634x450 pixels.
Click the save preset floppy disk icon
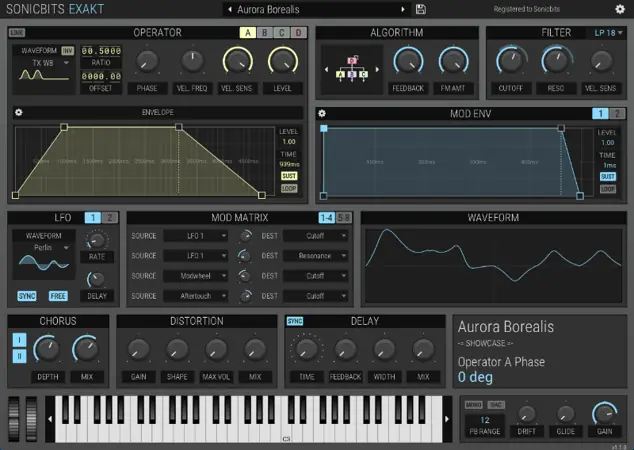[x=421, y=9]
